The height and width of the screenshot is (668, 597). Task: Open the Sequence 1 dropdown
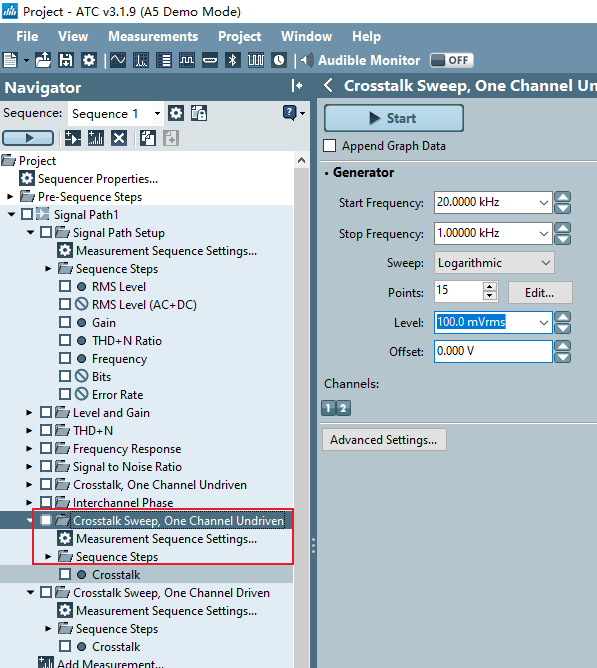pyautogui.click(x=157, y=113)
